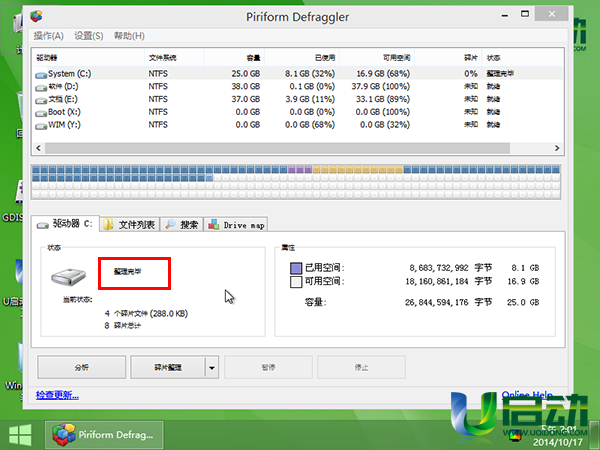This screenshot has height=450, width=600.
Task: Click the magnifier icon on 搜索 tab
Action: click(170, 225)
